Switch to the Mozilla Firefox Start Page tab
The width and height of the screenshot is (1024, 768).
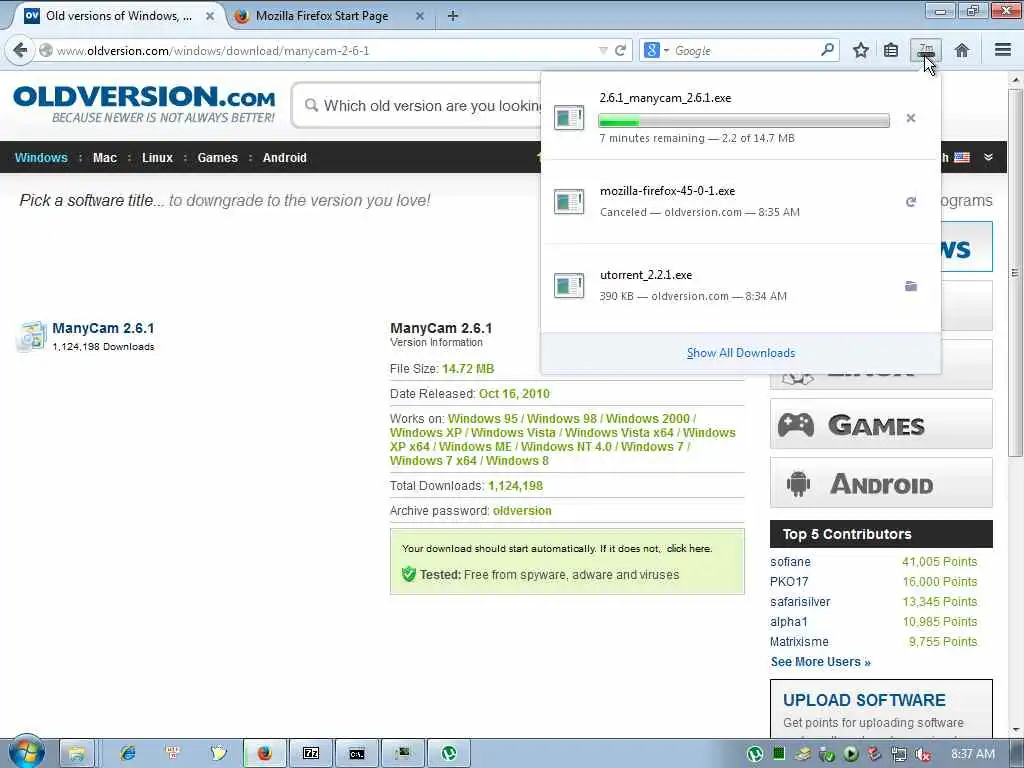(322, 16)
